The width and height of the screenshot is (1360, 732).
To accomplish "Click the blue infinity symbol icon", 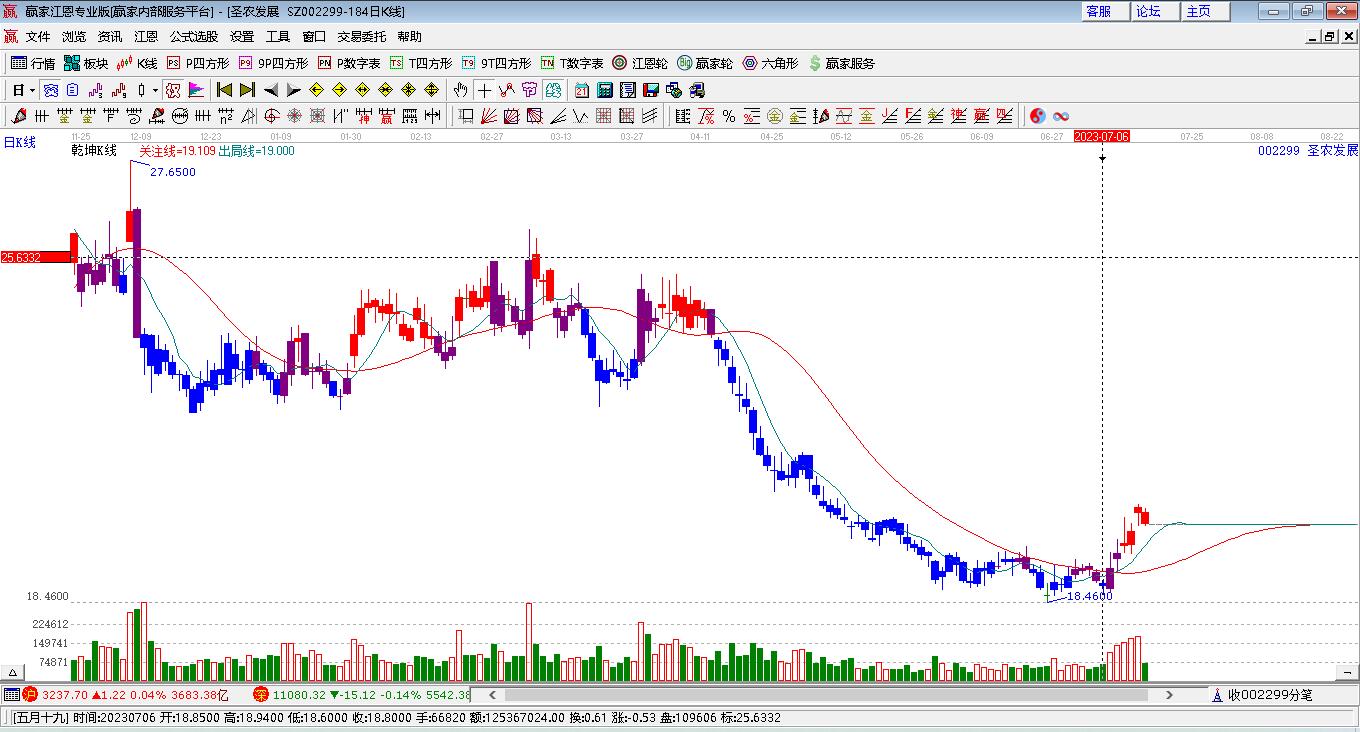I will [x=1061, y=116].
